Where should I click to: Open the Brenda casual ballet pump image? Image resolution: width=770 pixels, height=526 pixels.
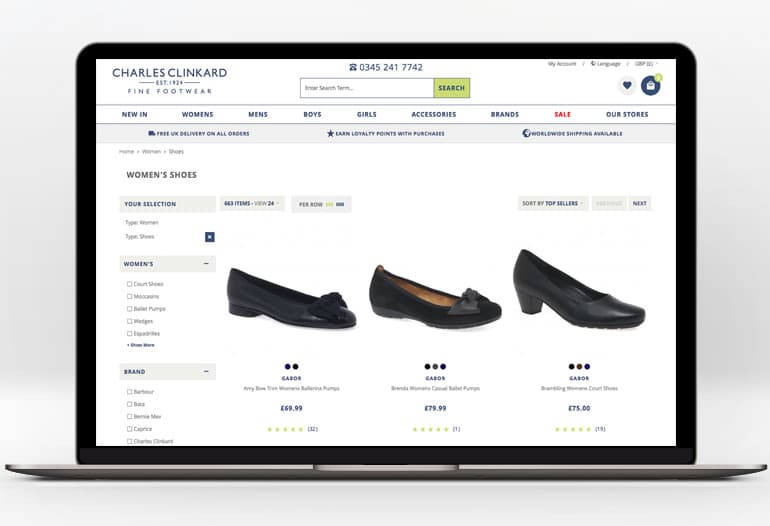(436, 297)
